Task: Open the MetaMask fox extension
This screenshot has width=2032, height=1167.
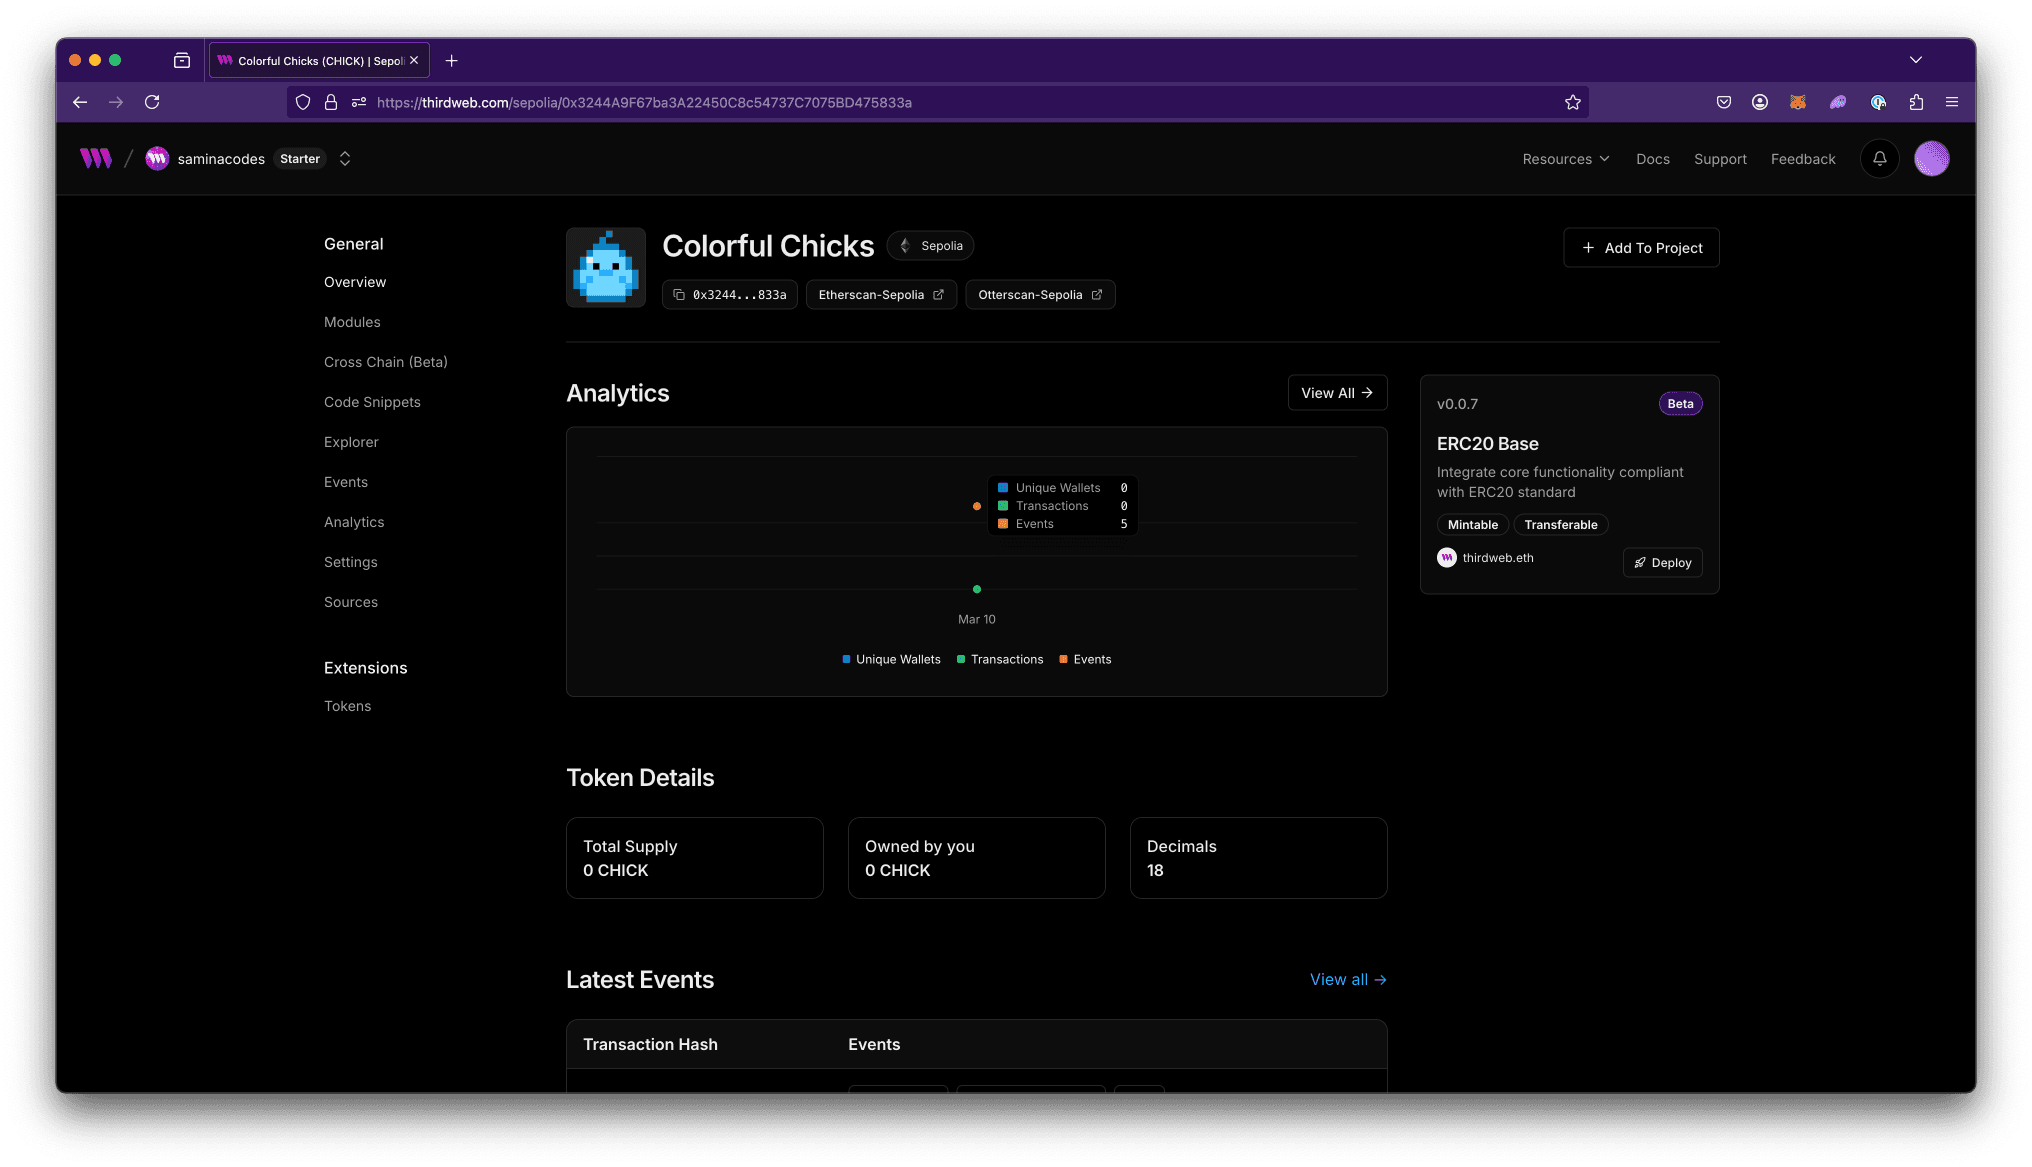Action: (1797, 102)
